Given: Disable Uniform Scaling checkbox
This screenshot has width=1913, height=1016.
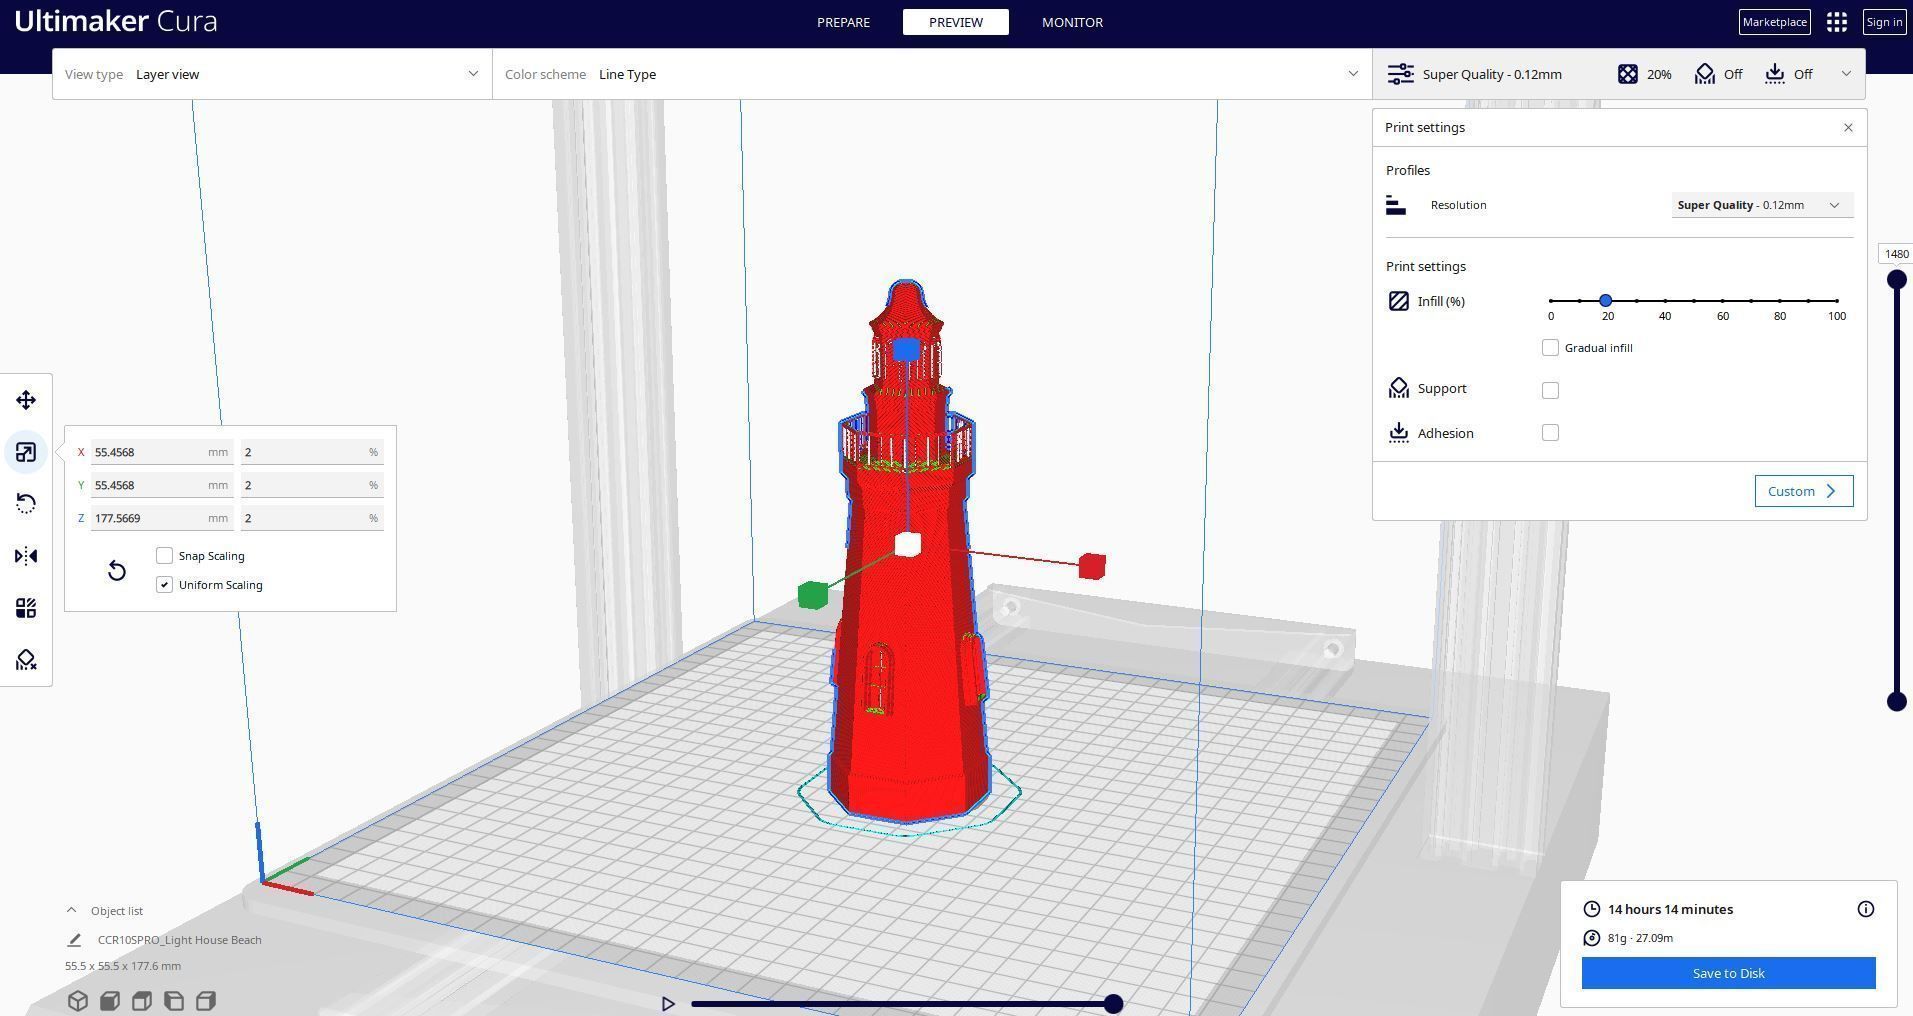Looking at the screenshot, I should [165, 585].
